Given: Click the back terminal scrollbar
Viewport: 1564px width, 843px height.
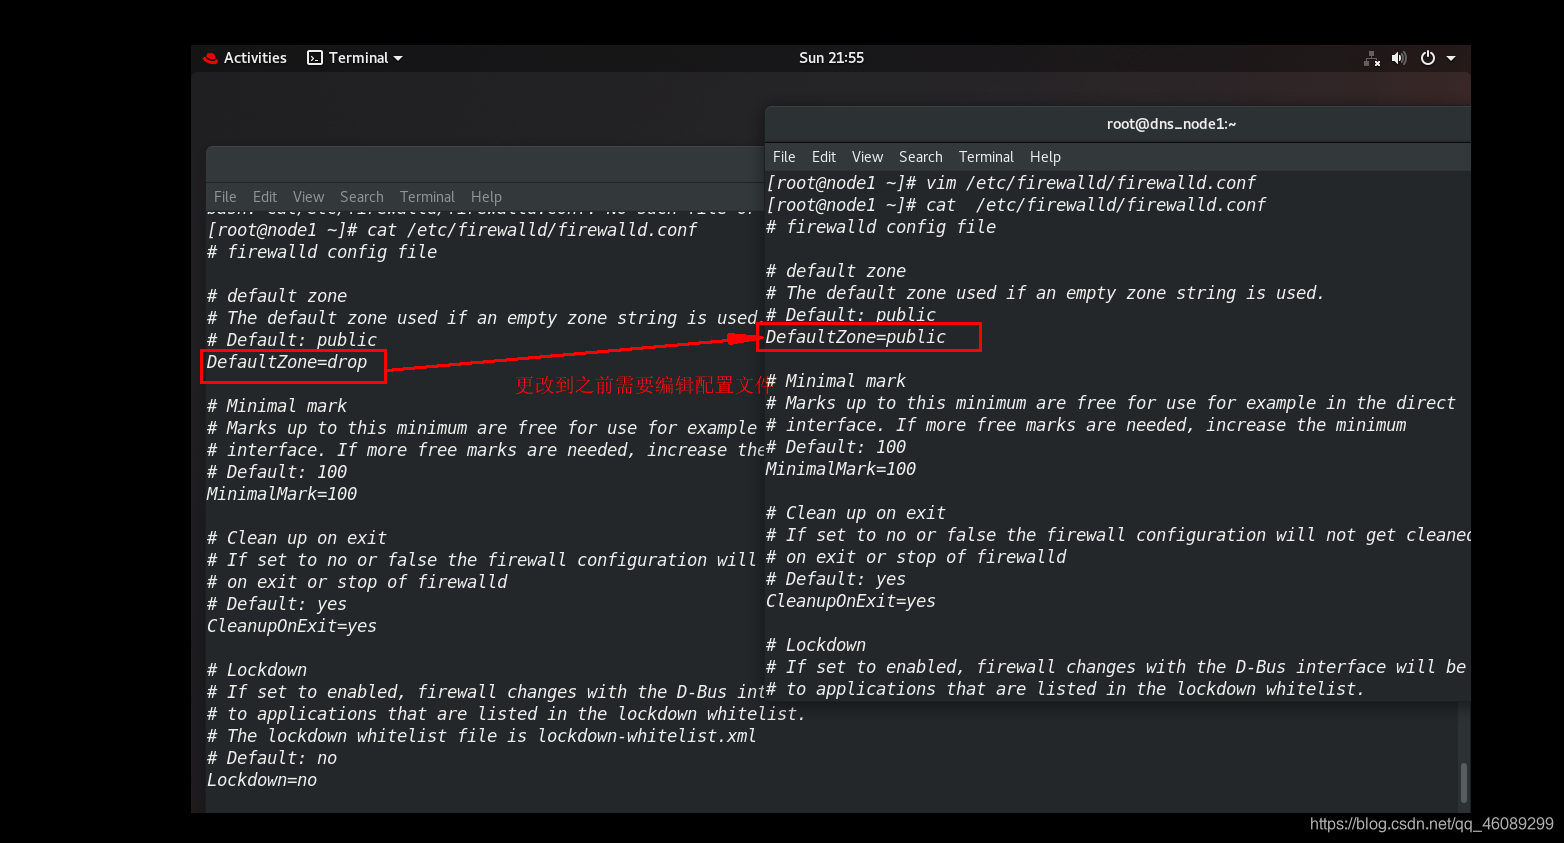Looking at the screenshot, I should pyautogui.click(x=1463, y=782).
